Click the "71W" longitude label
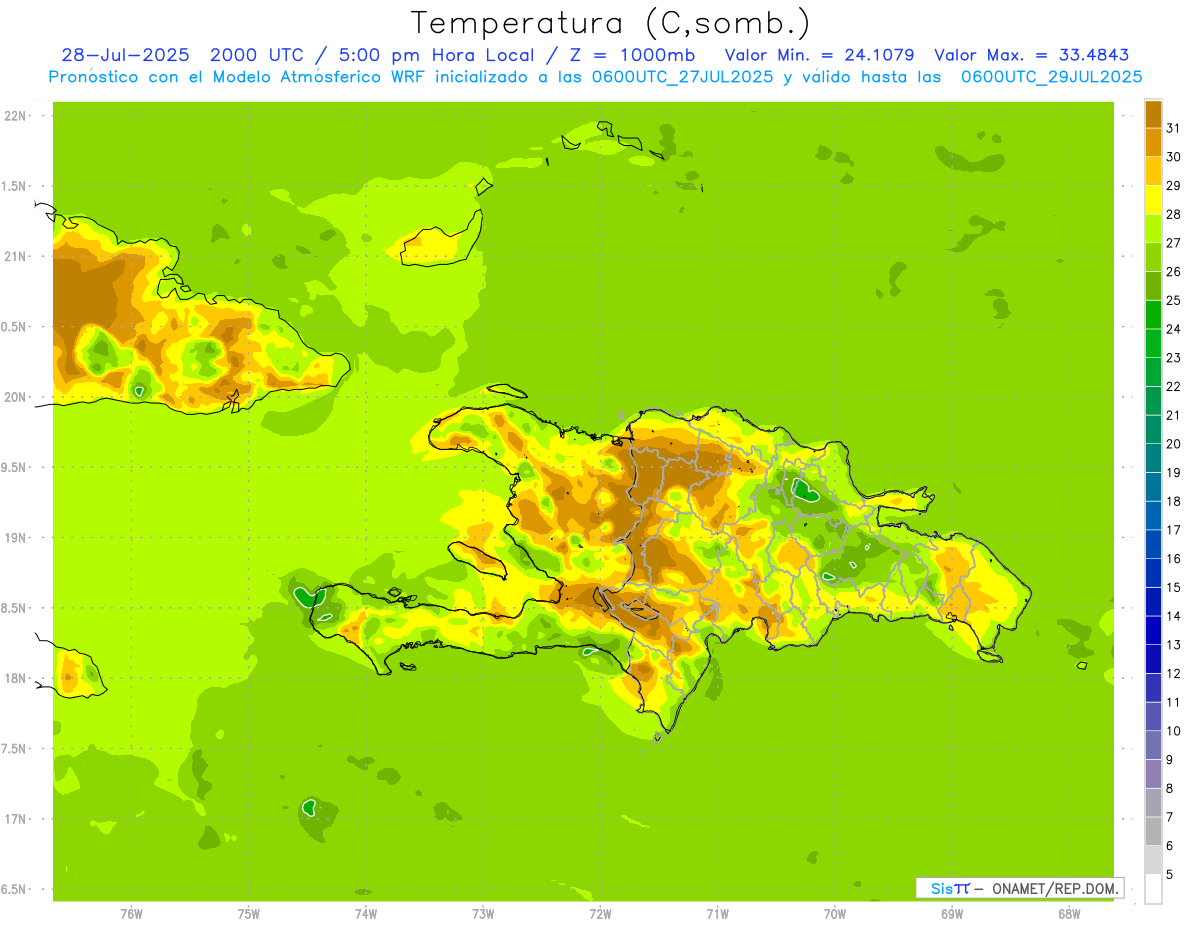 click(x=717, y=914)
